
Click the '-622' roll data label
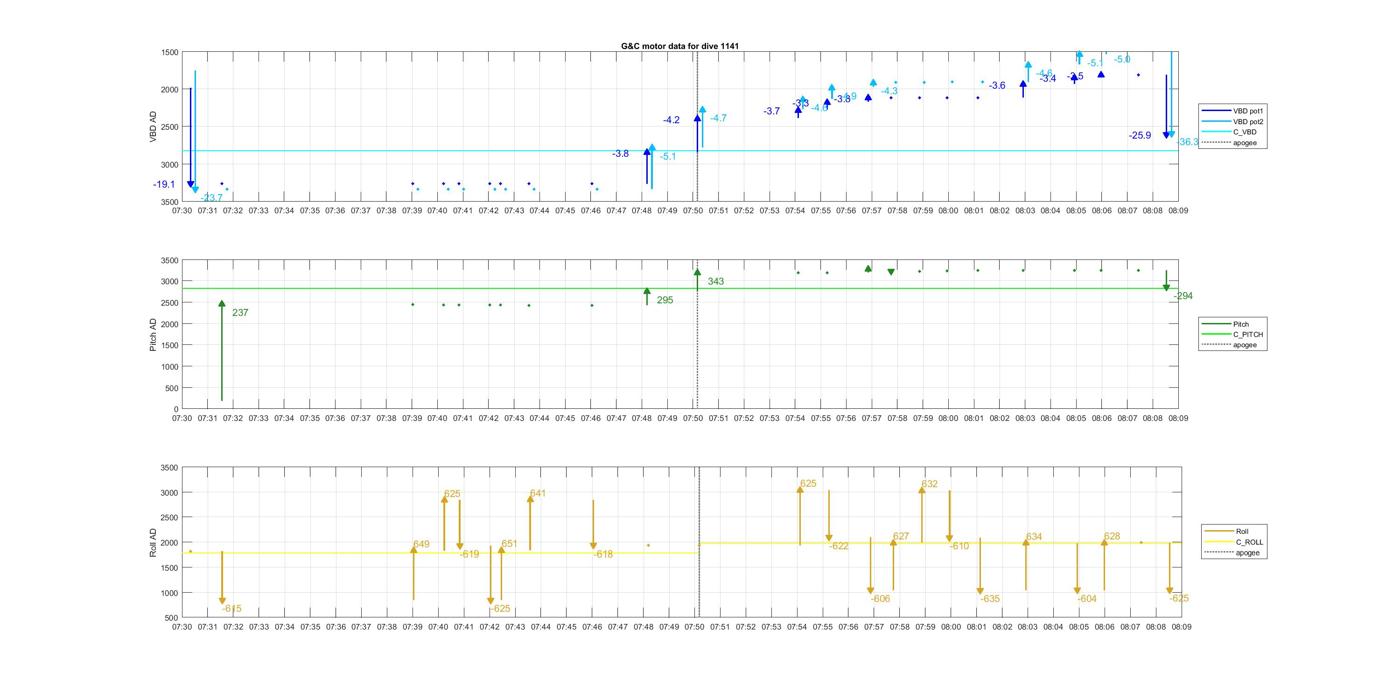point(838,546)
